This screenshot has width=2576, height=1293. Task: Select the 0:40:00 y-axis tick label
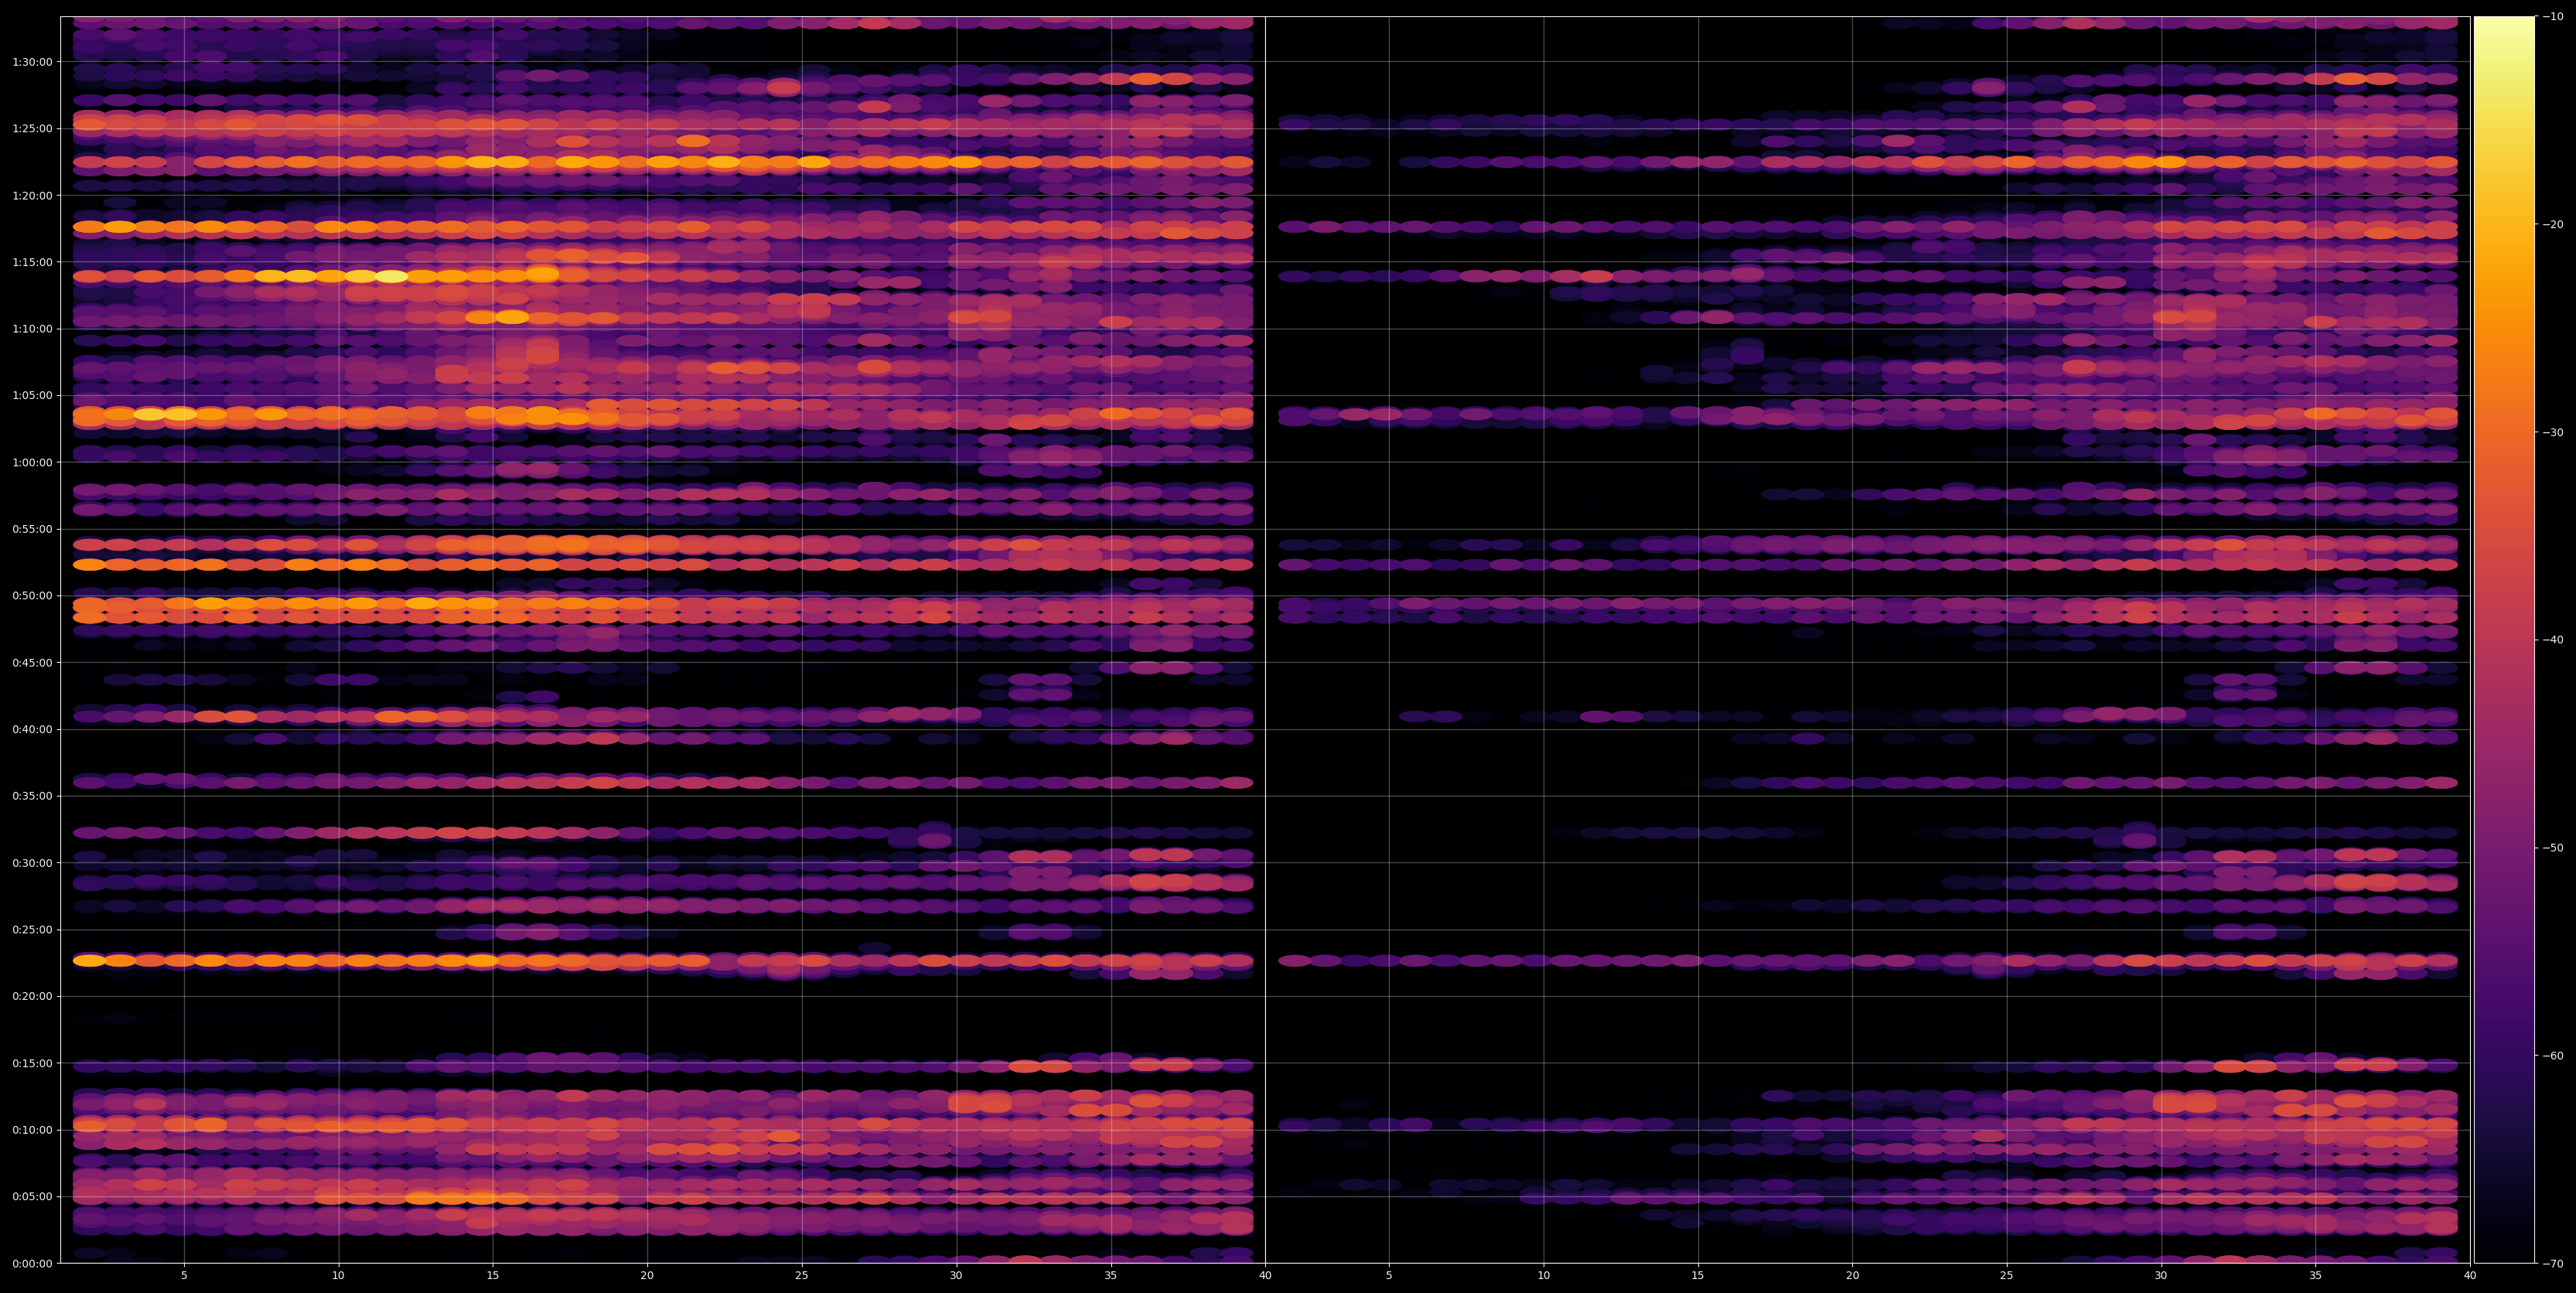tap(32, 729)
